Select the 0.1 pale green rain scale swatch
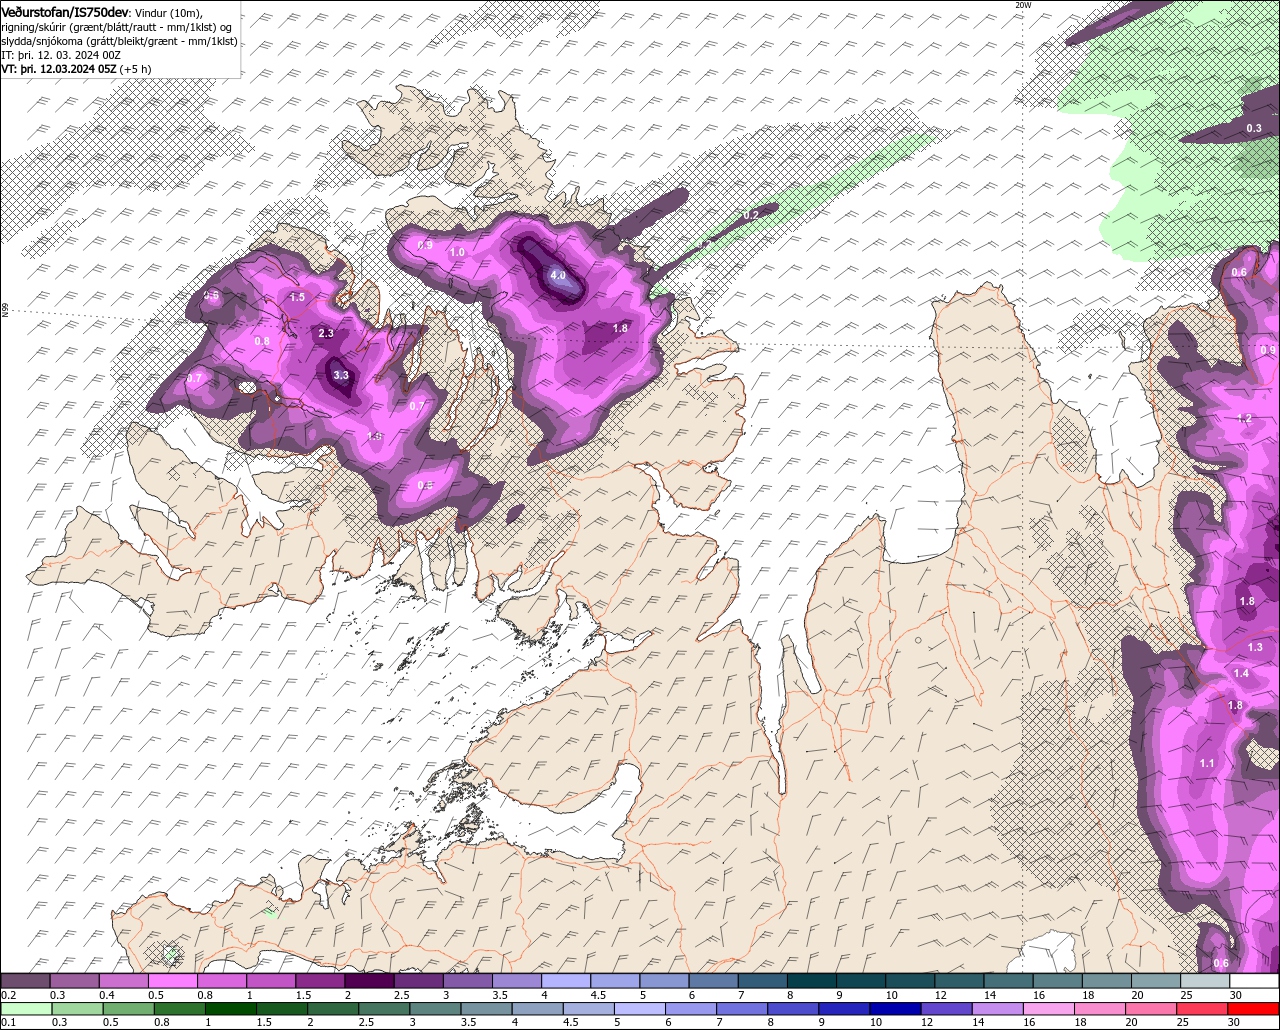Image resolution: width=1280 pixels, height=1030 pixels. point(26,1008)
